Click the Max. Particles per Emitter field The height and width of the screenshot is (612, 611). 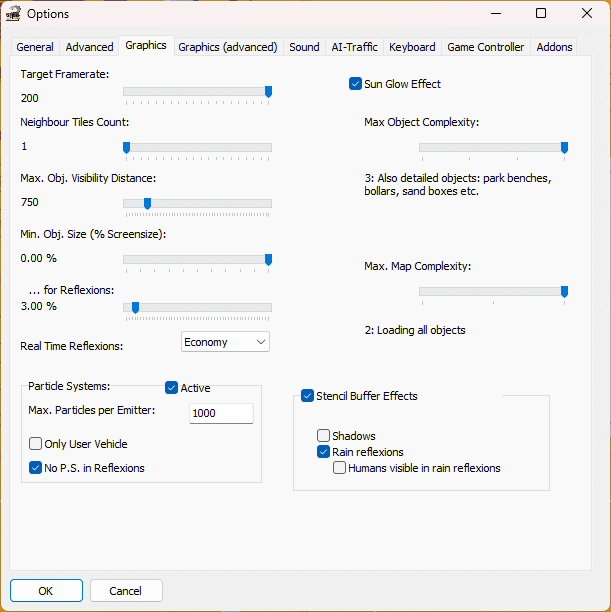point(221,414)
